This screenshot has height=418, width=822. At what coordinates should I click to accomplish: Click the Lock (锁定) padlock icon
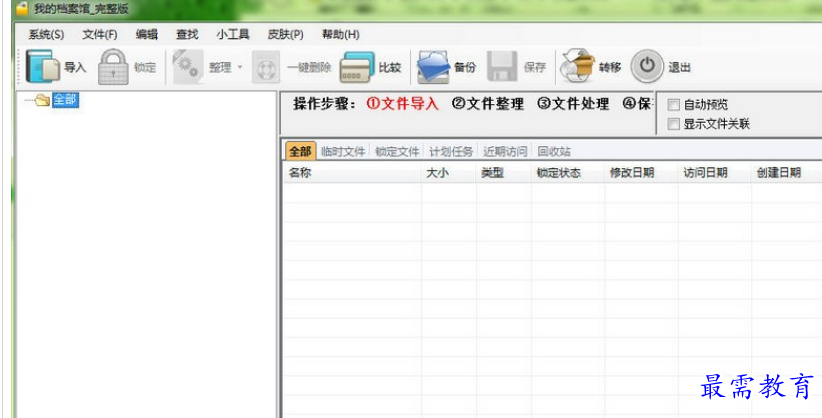coord(113,67)
